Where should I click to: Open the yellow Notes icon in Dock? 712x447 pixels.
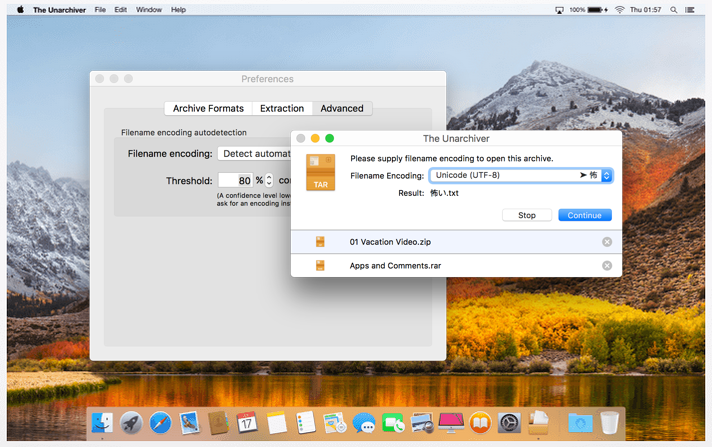tap(277, 423)
